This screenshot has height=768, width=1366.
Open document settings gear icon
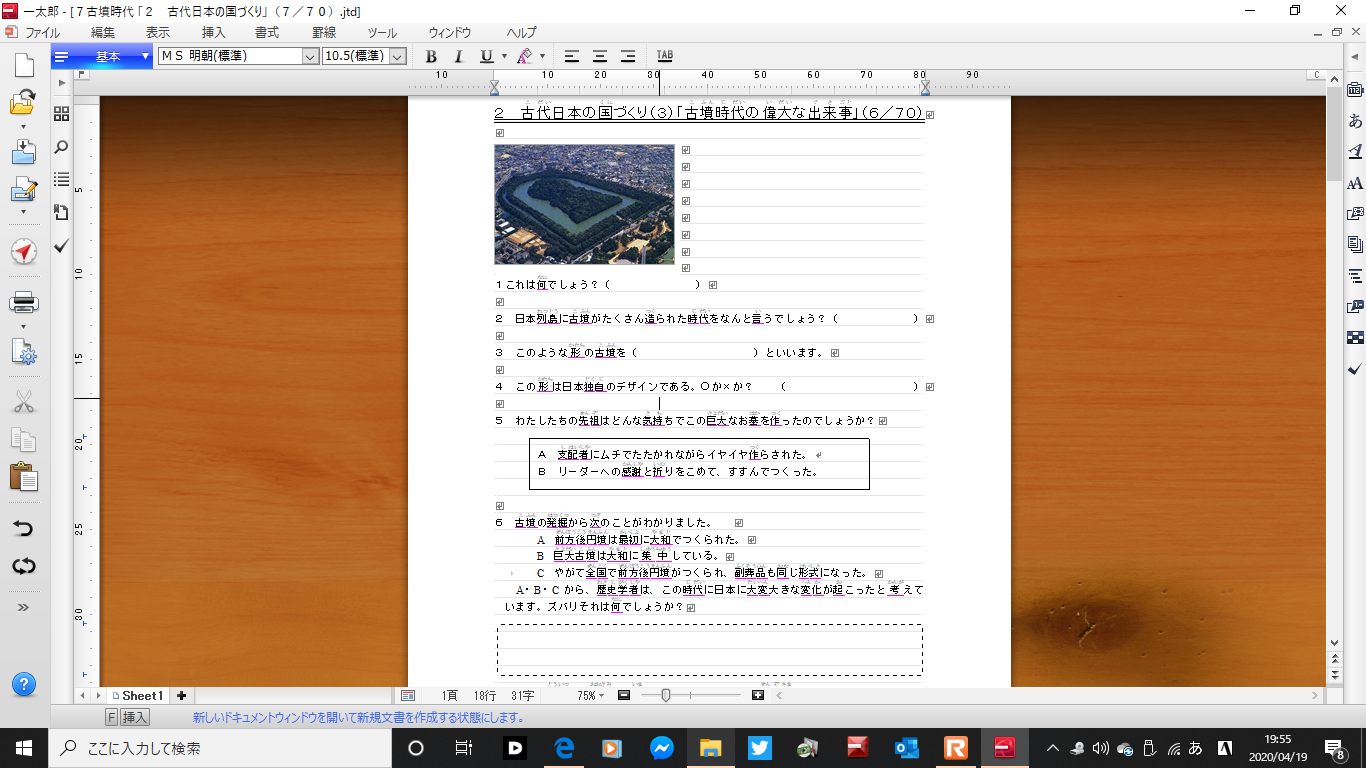24,352
